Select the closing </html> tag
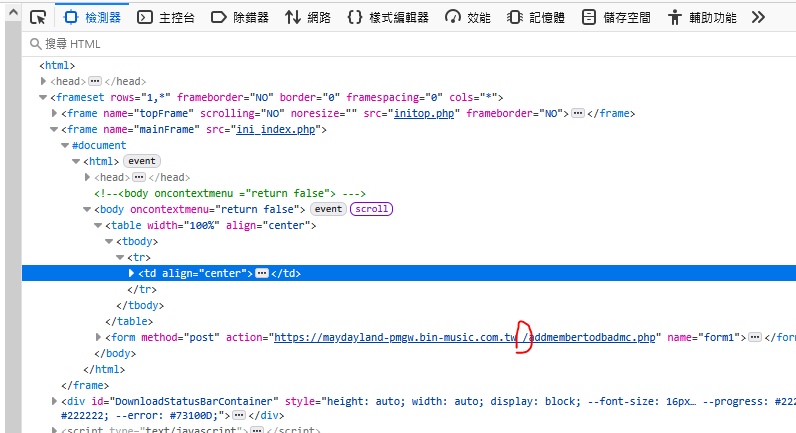The image size is (796, 433). 104,369
